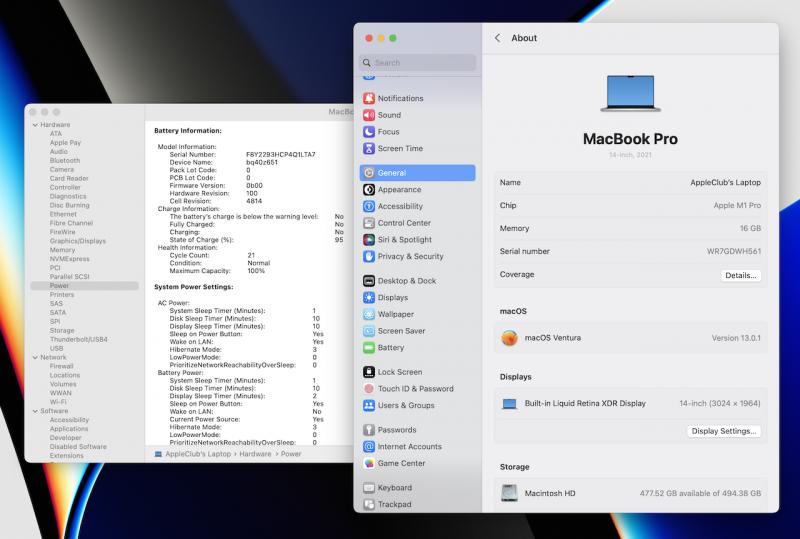The height and width of the screenshot is (539, 800).
Task: Select Wi-Fi in System Information sidebar
Action: coord(58,402)
